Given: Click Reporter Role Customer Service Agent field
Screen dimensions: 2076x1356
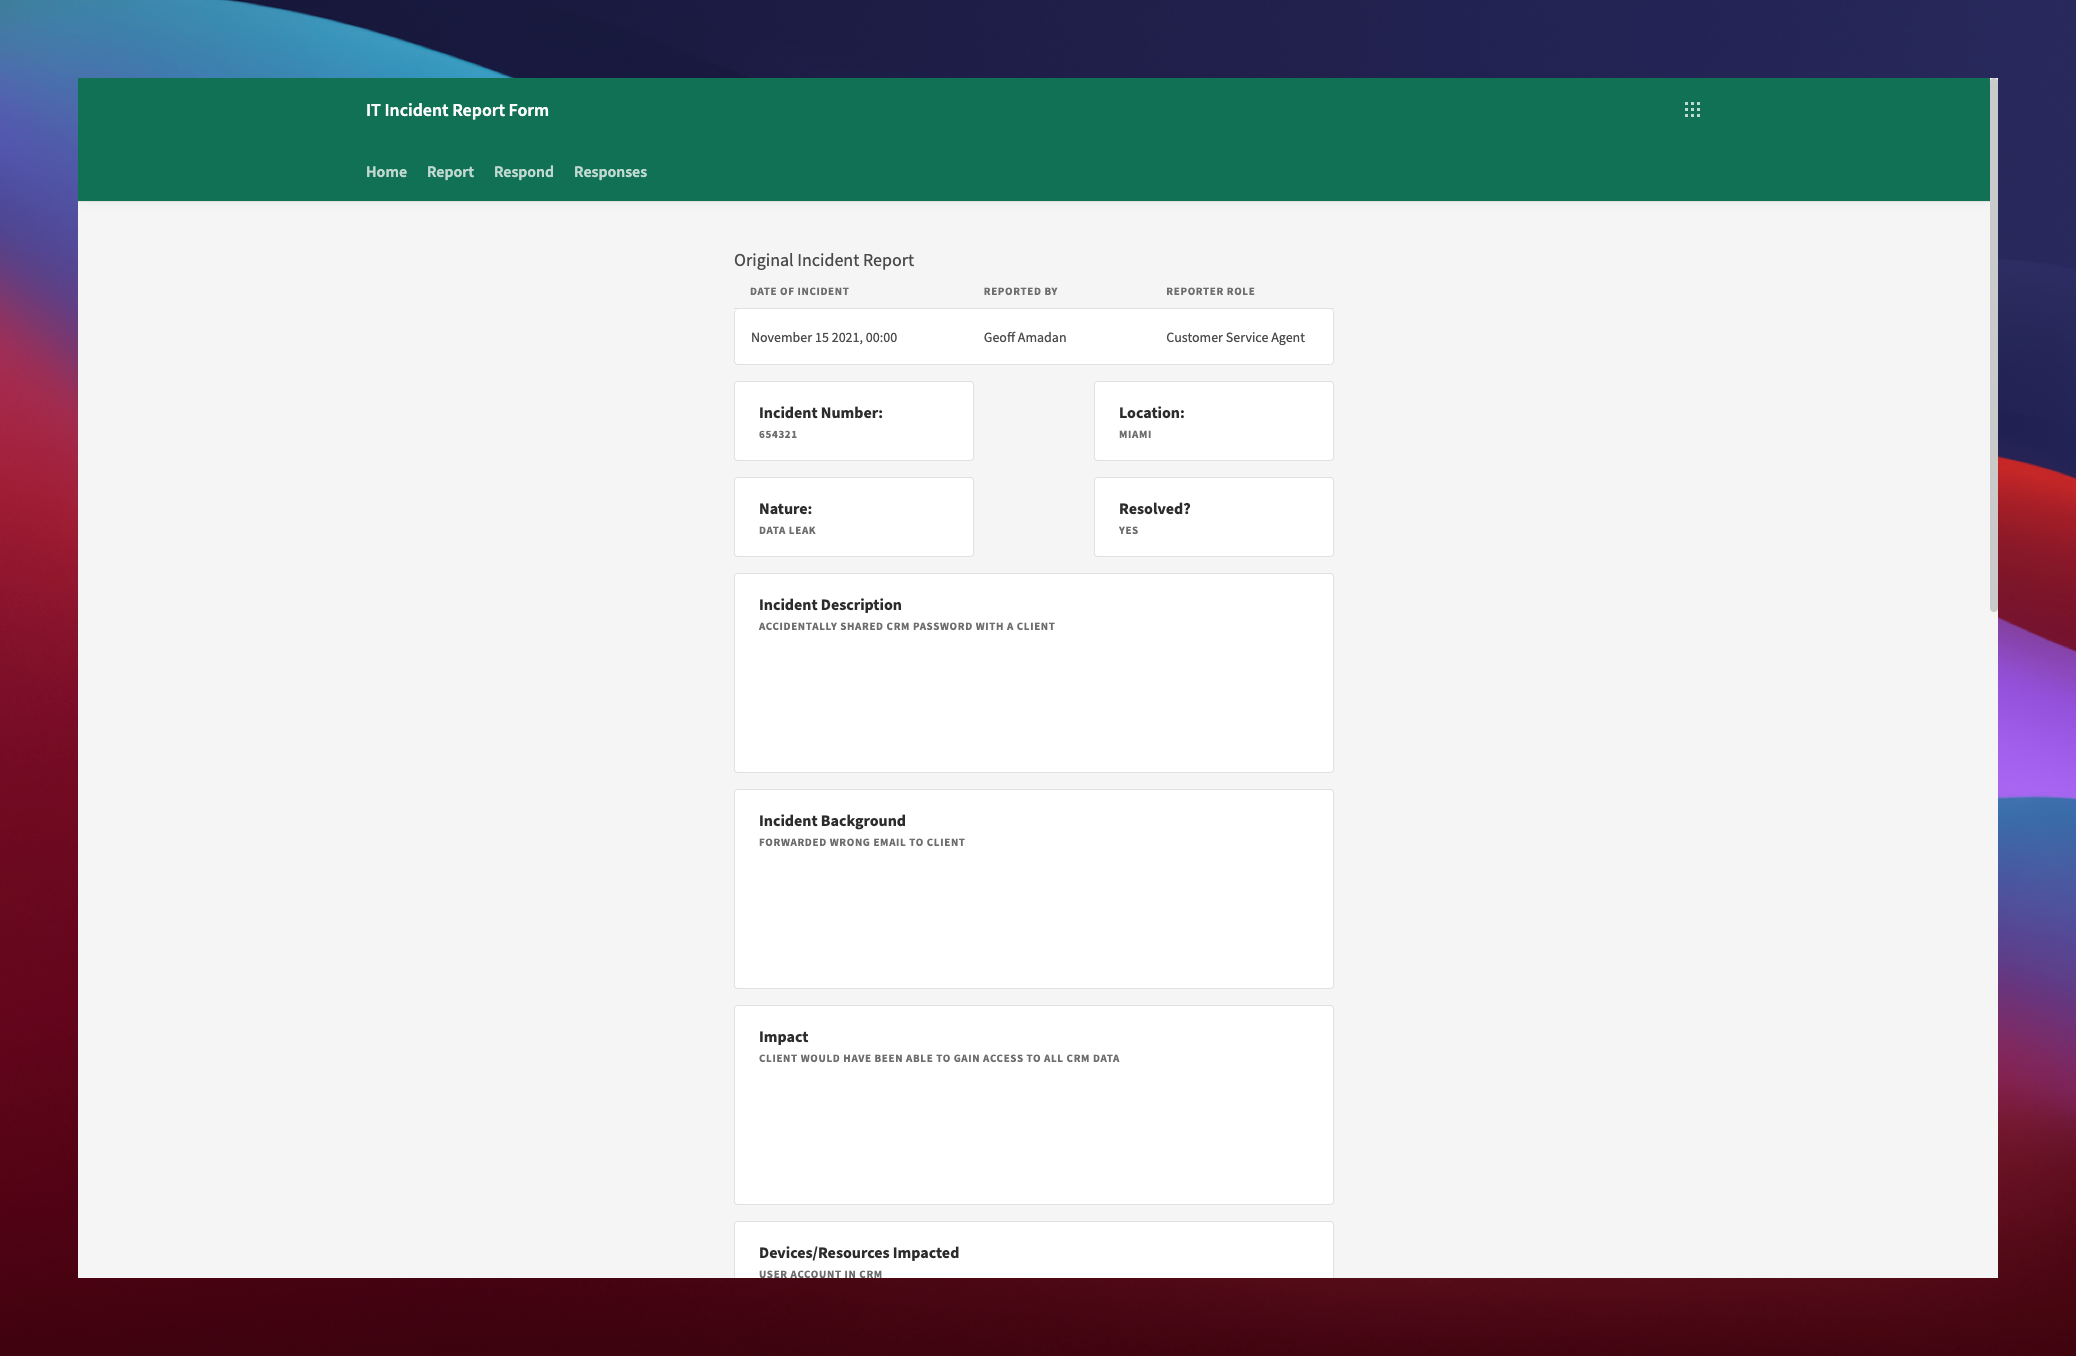Looking at the screenshot, I should click(x=1233, y=336).
